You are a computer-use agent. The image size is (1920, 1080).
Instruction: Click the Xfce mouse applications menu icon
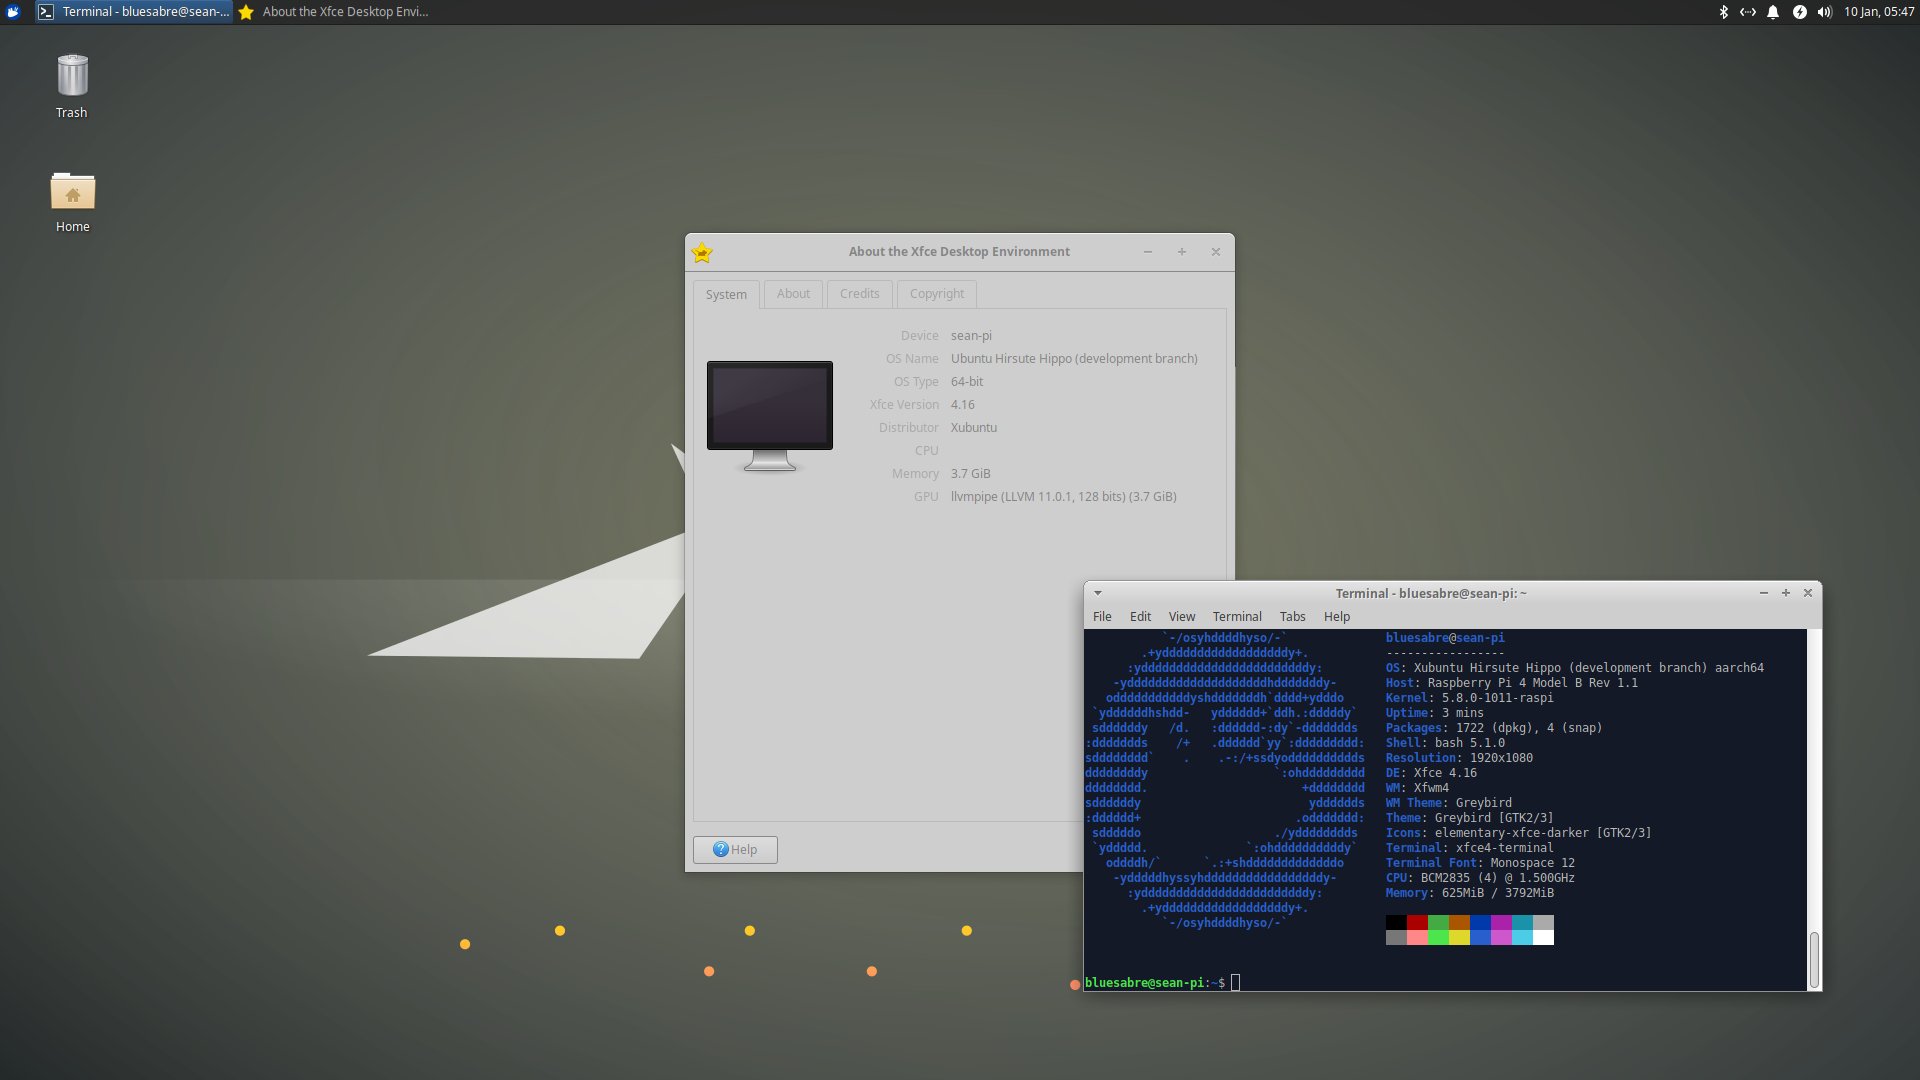(x=14, y=12)
